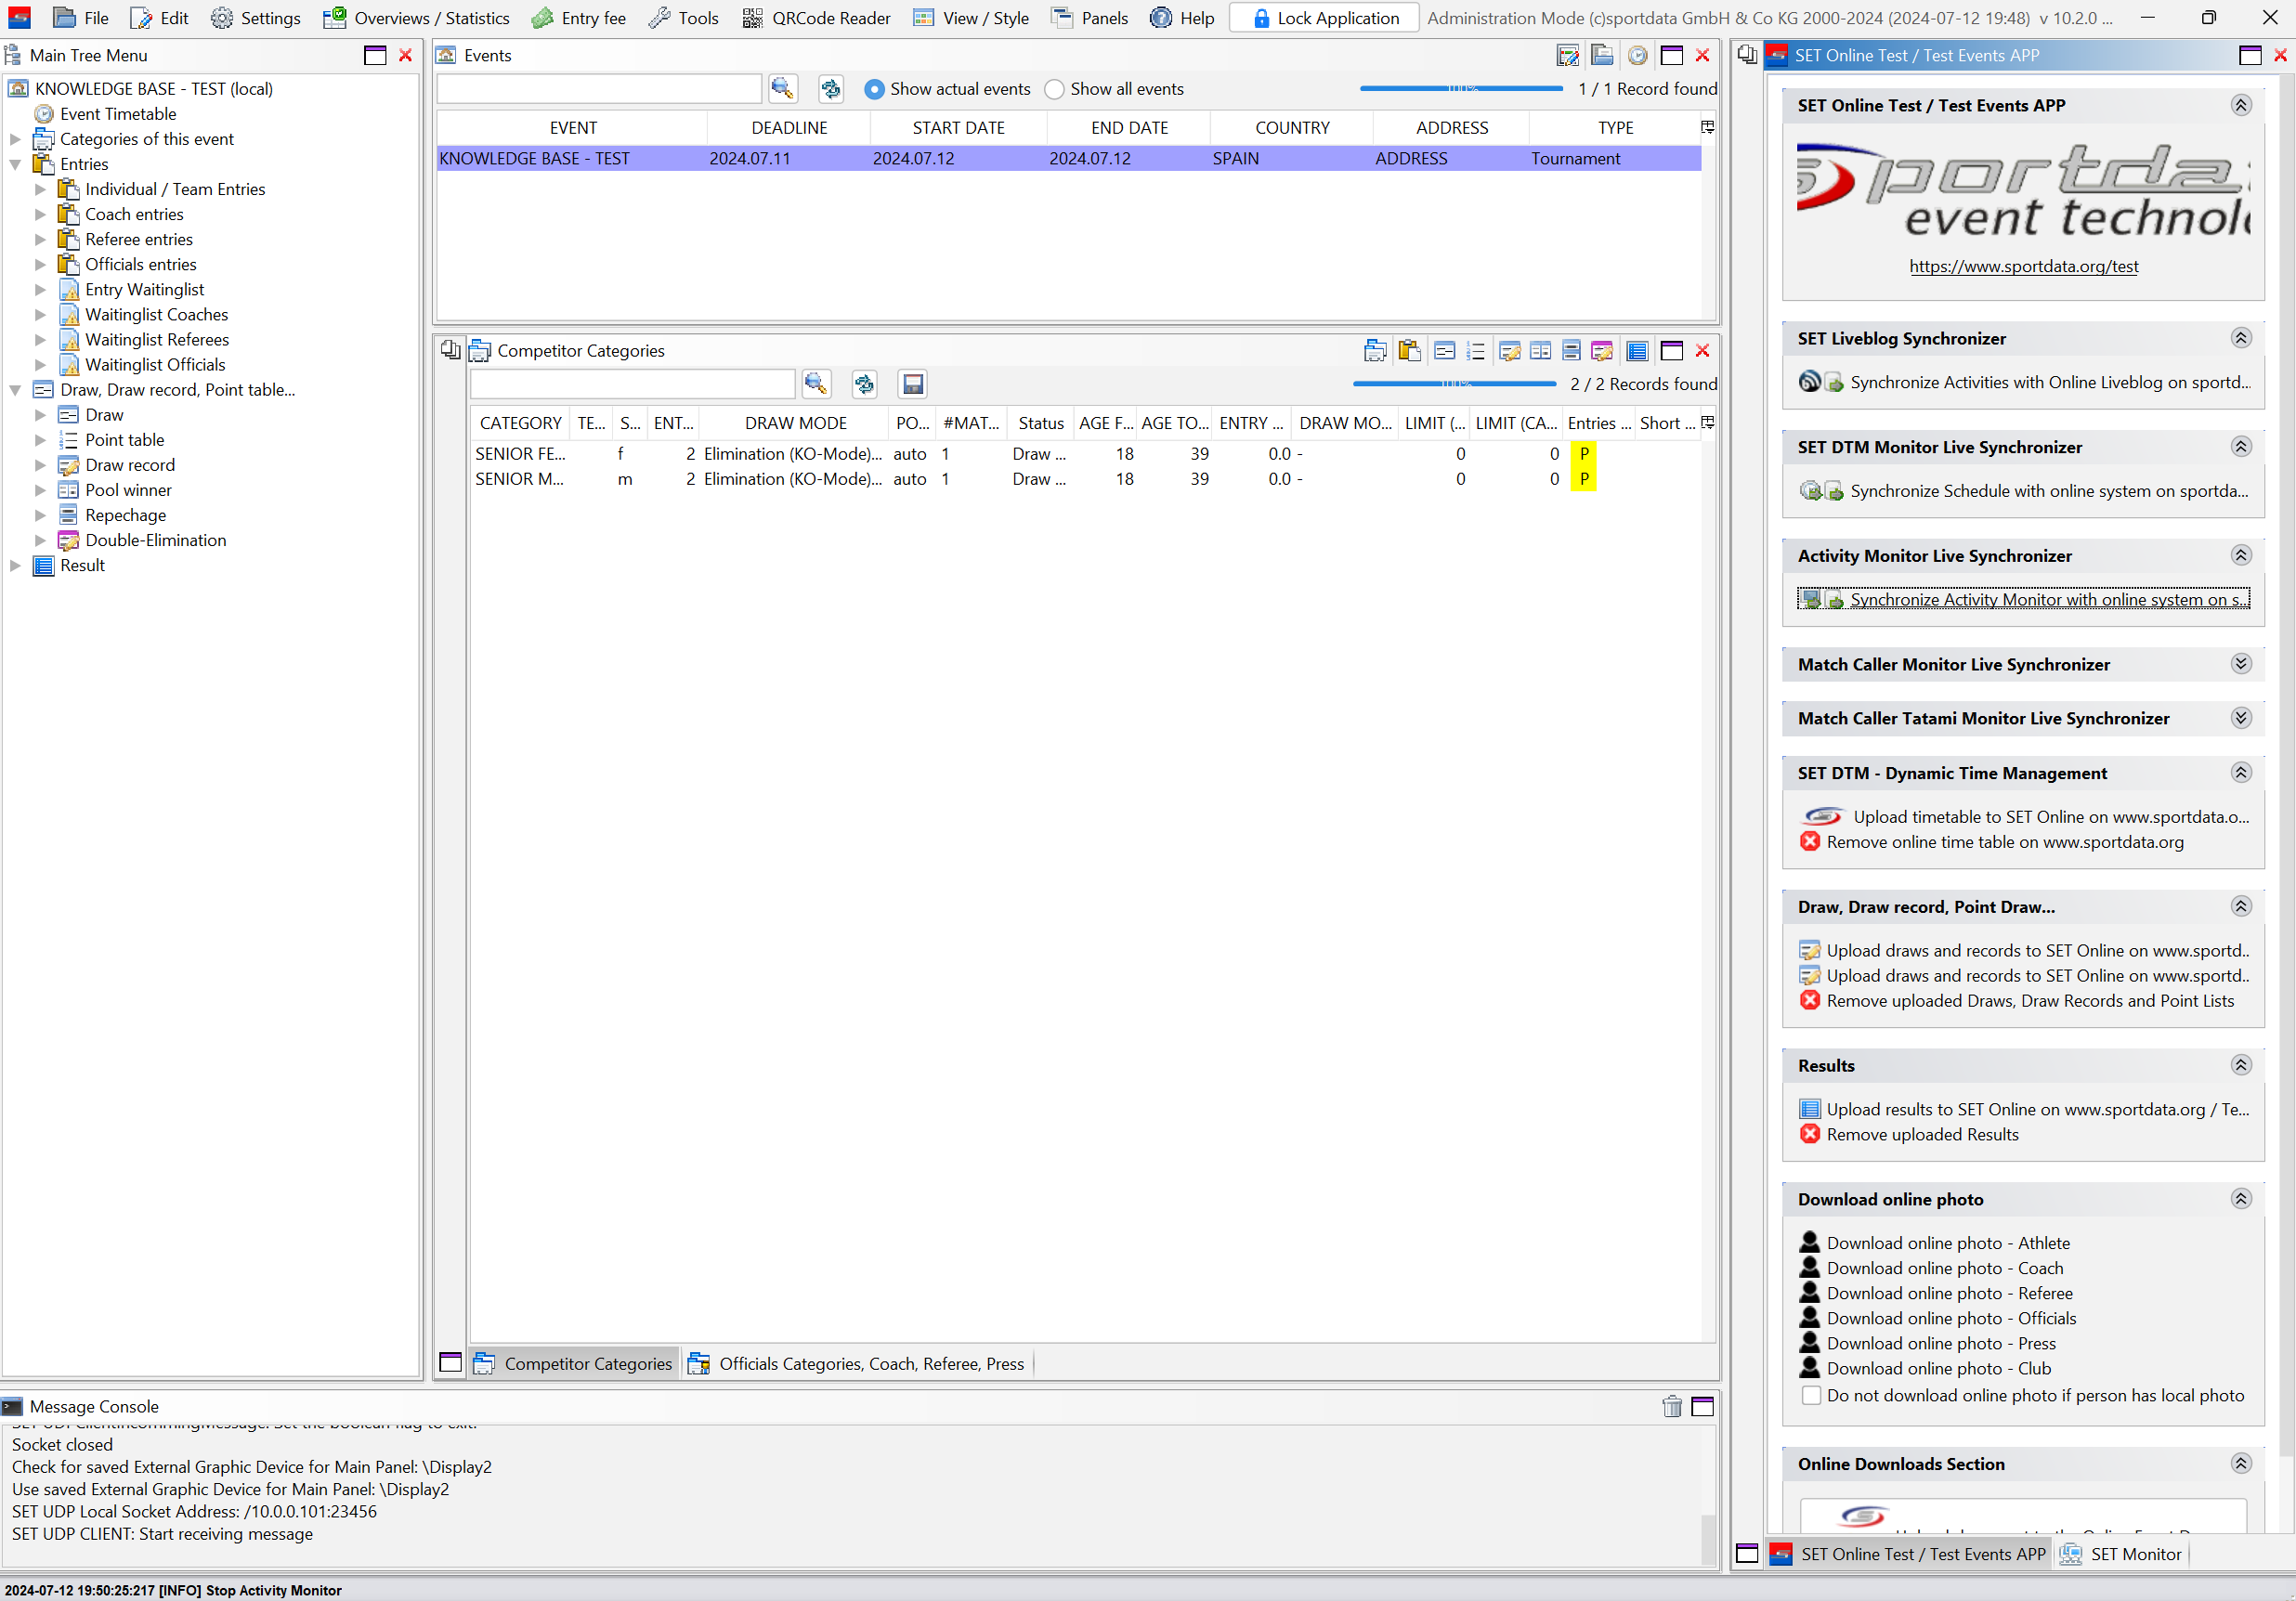Select the Show all events radio button
This screenshot has height=1601, width=2296.
1054,89
